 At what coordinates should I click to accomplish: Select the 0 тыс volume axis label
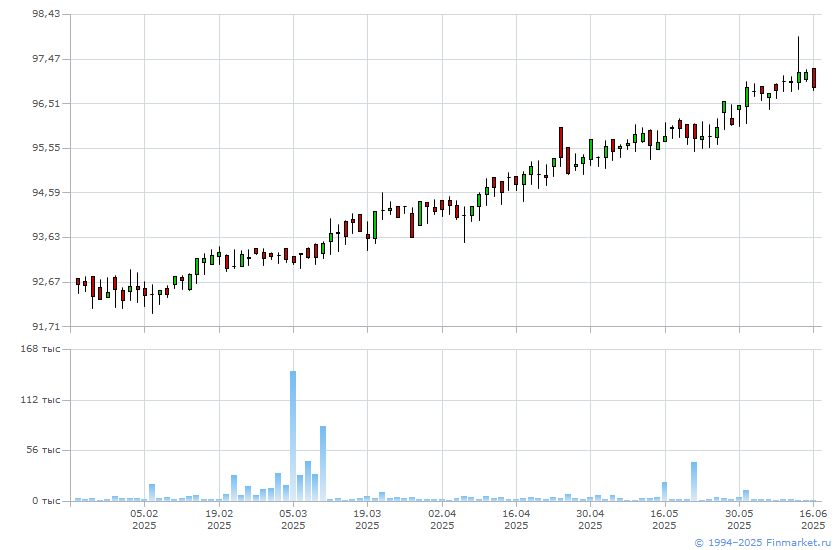[46, 501]
